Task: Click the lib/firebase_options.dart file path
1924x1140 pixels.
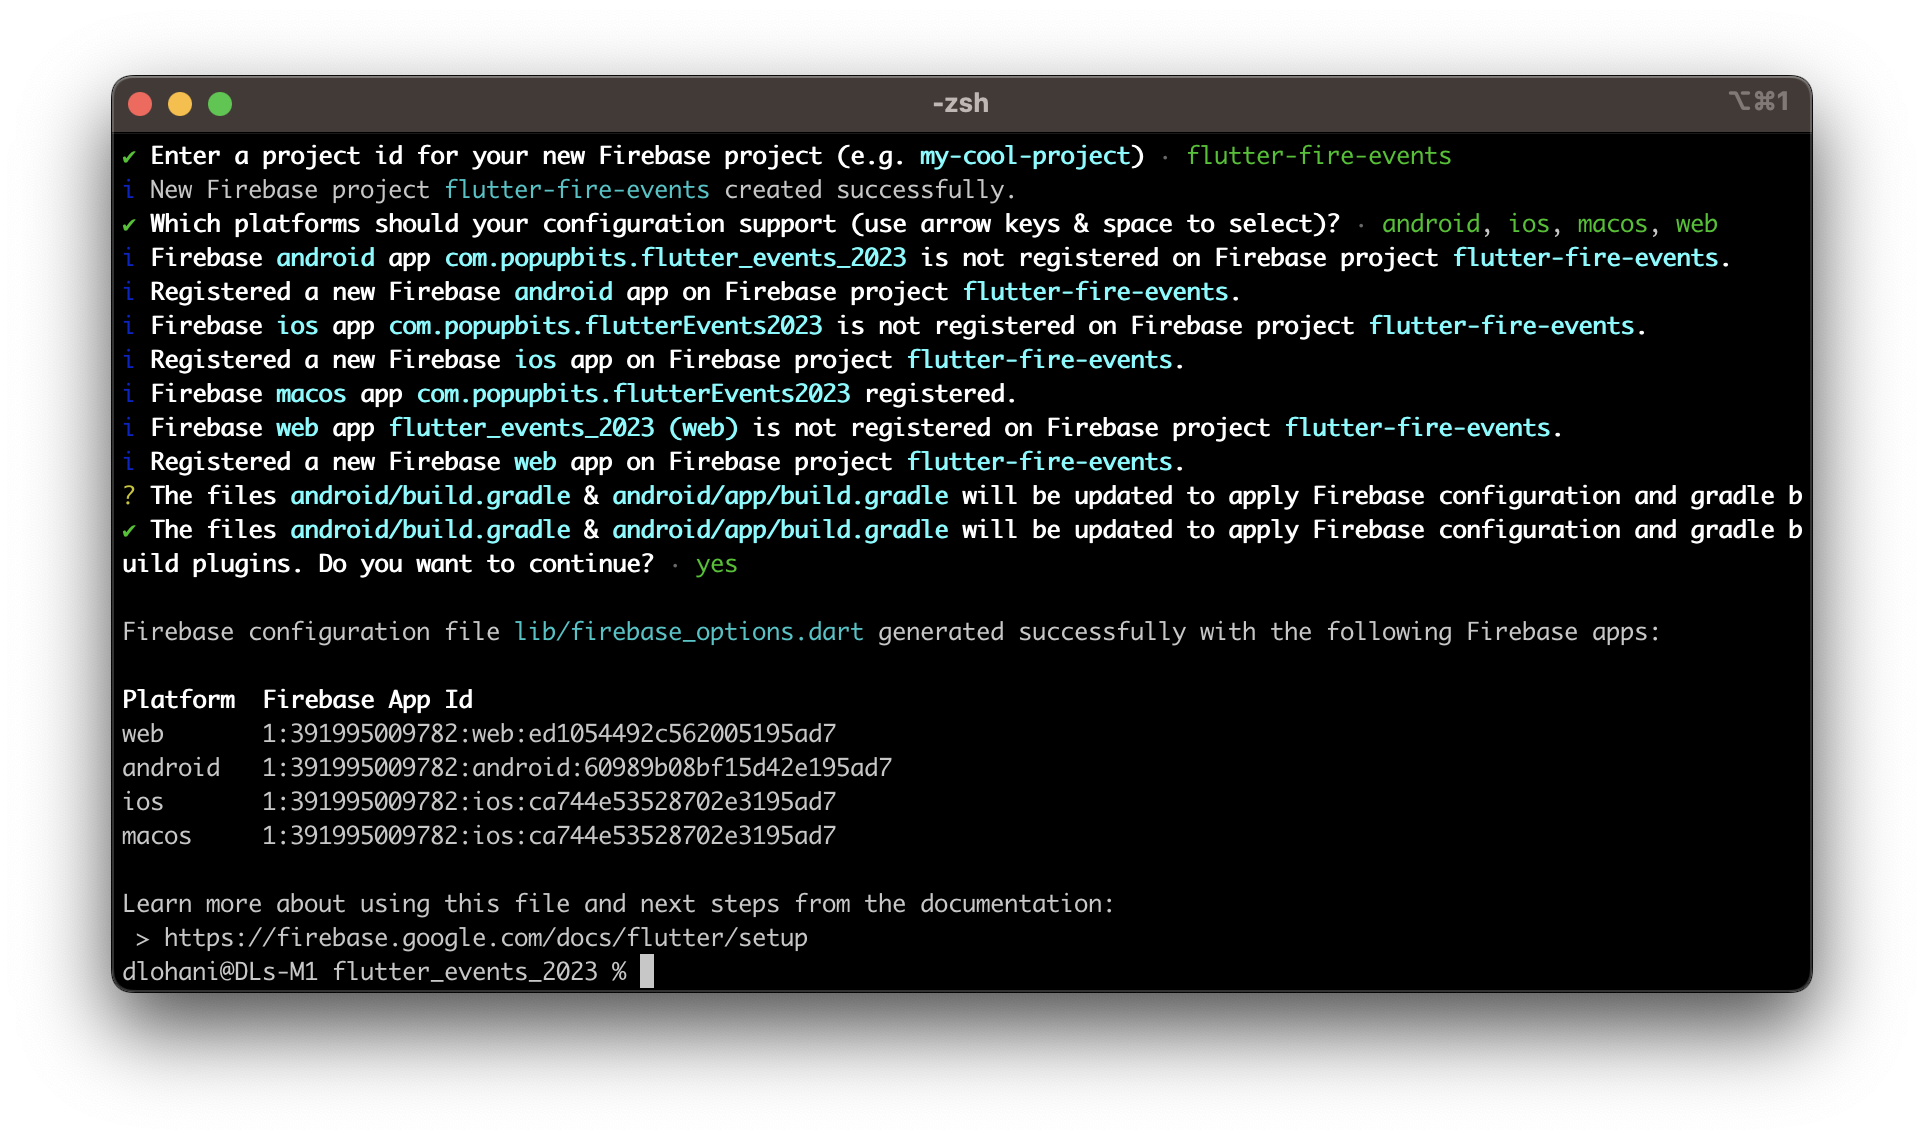Action: pos(689,632)
